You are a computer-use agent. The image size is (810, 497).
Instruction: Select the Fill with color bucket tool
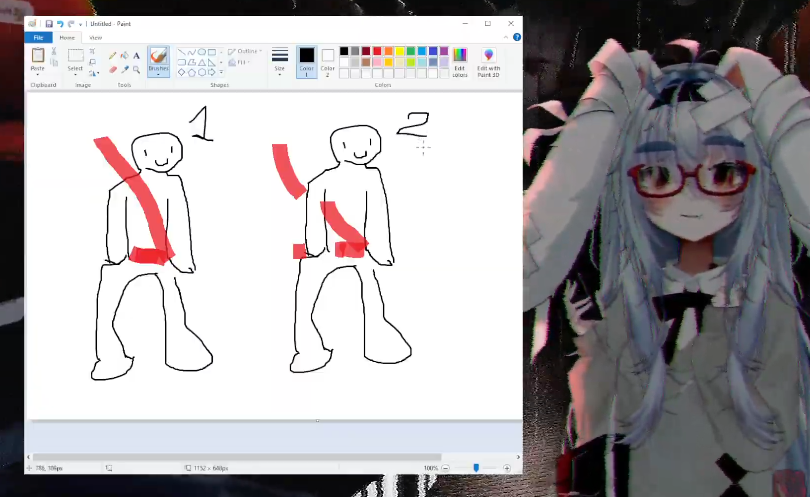click(124, 56)
